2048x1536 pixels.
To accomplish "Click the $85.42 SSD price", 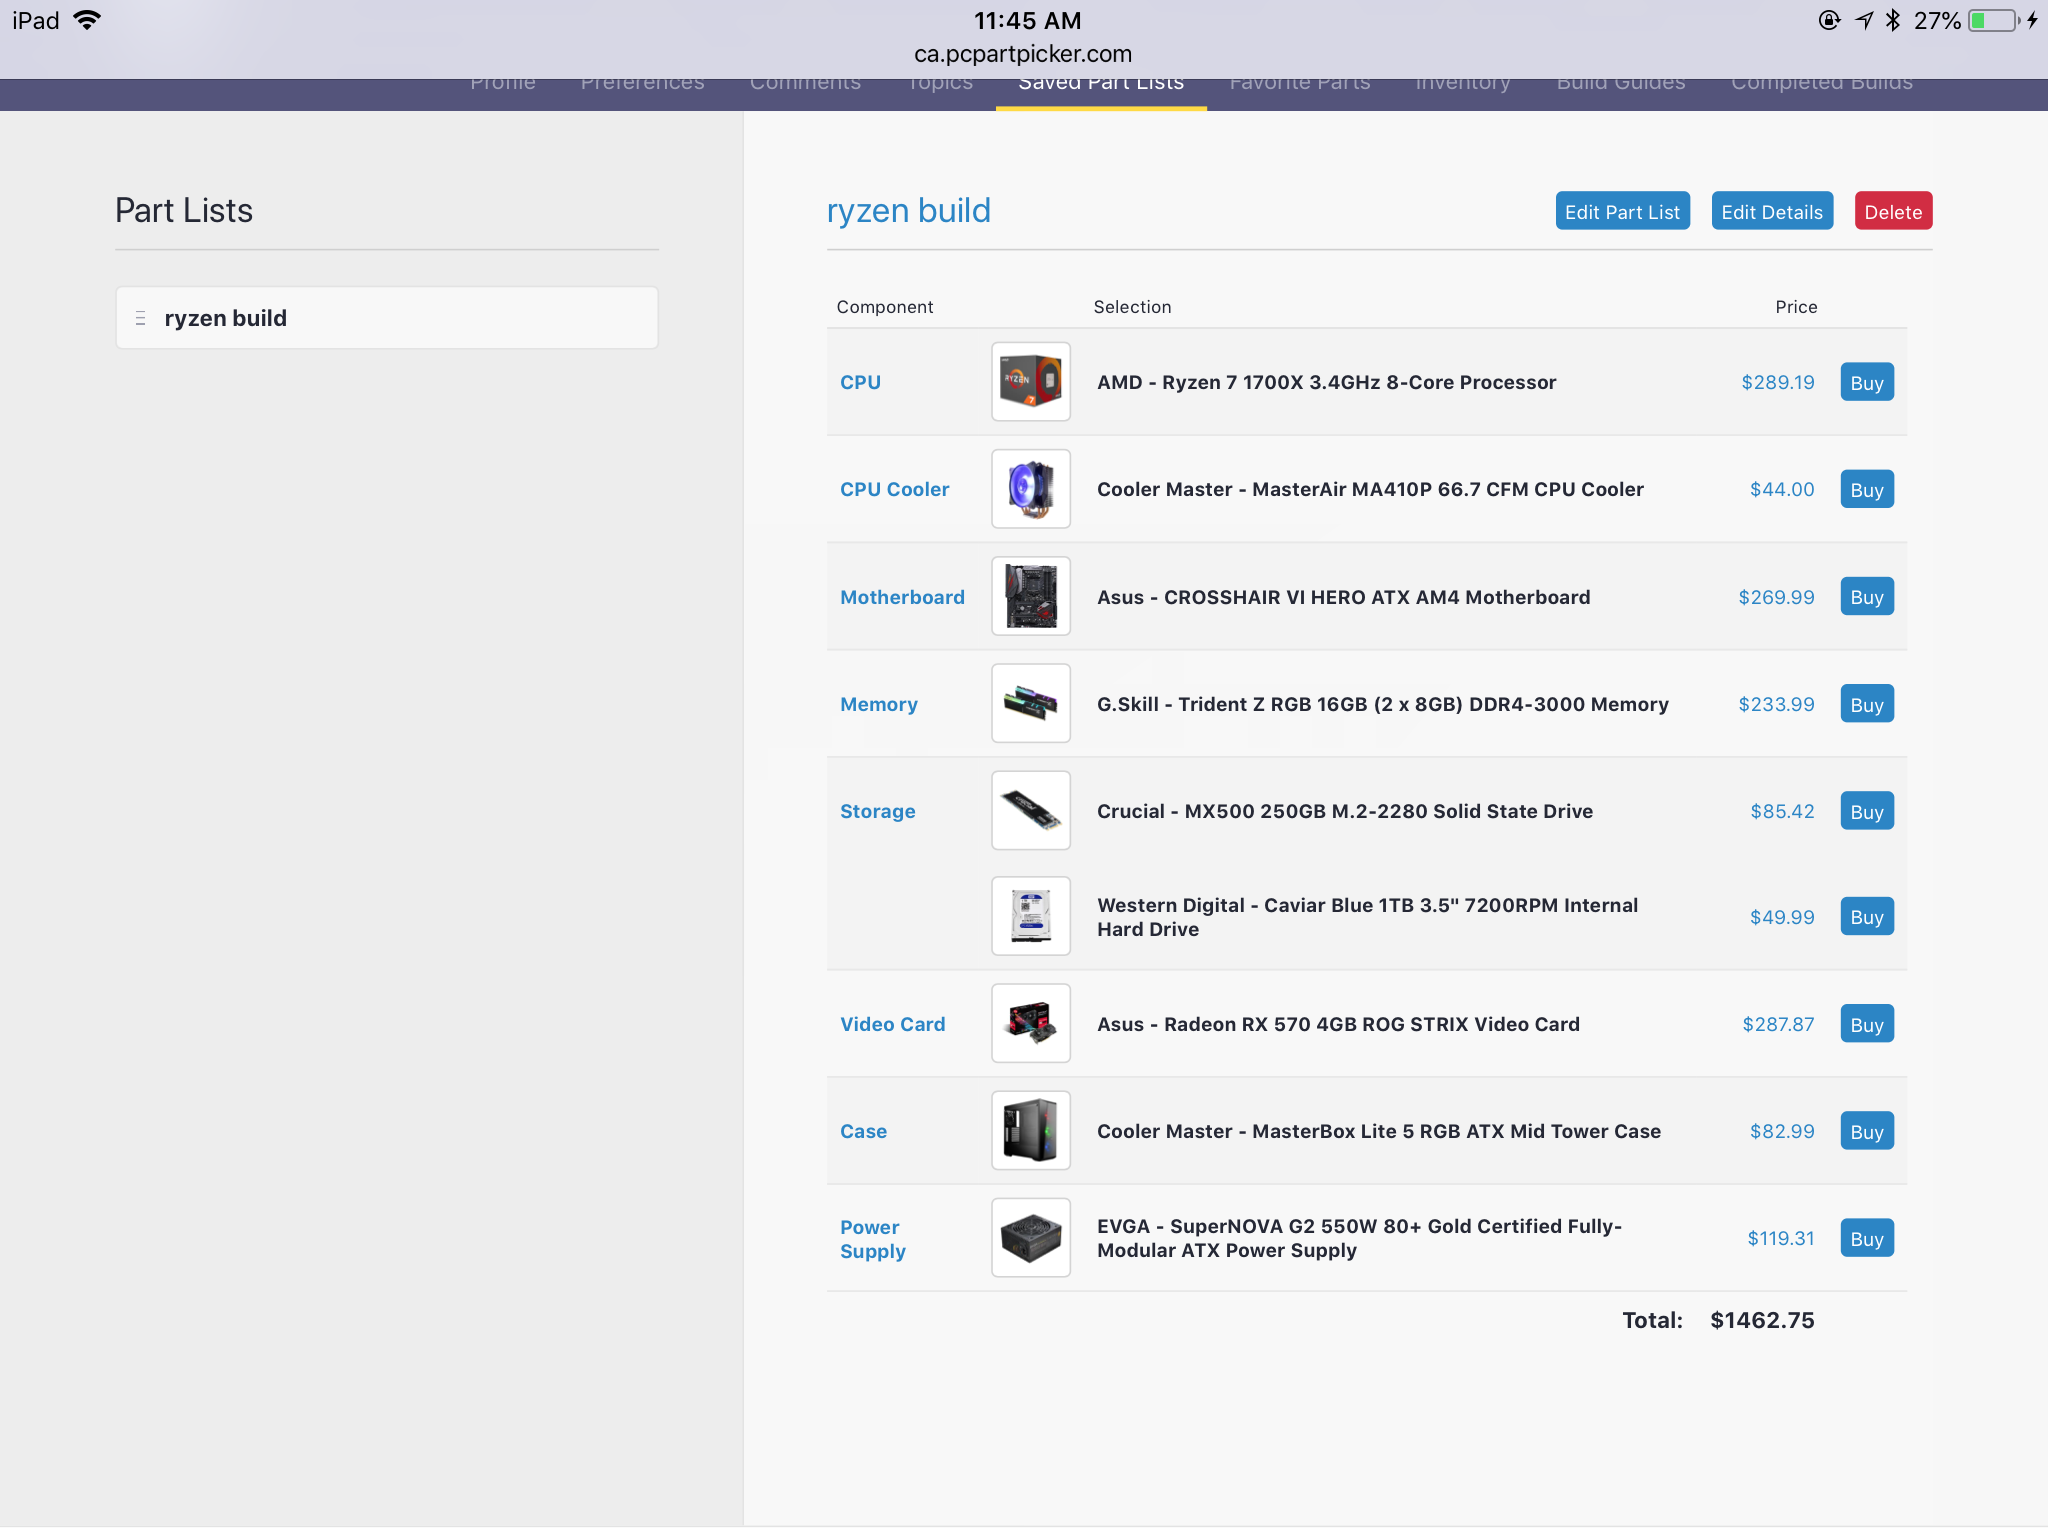I will click(x=1781, y=811).
